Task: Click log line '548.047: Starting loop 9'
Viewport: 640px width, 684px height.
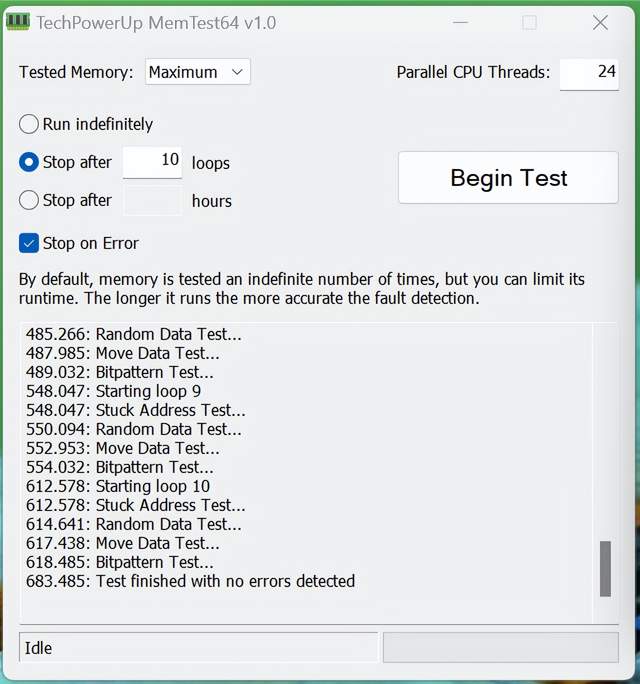Action: click(x=113, y=391)
